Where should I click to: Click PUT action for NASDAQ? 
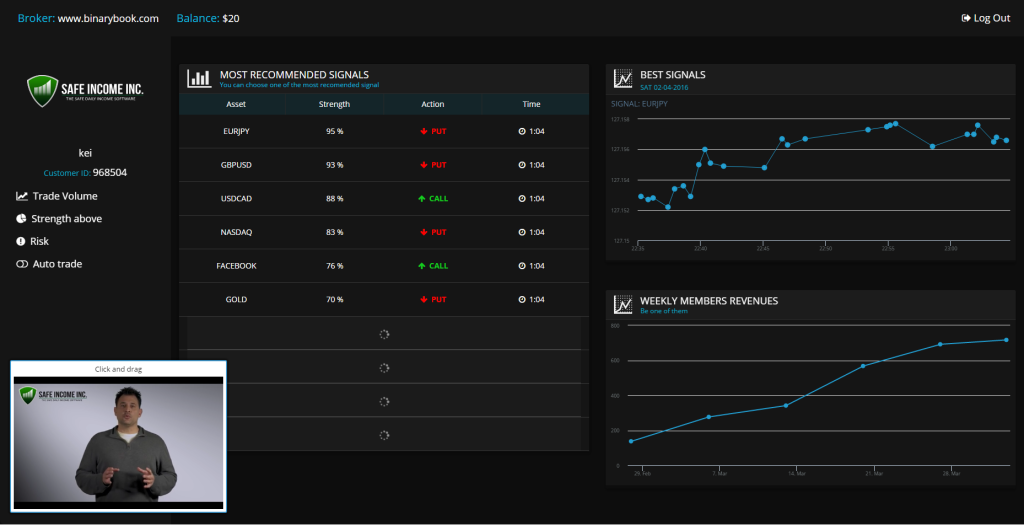(433, 232)
